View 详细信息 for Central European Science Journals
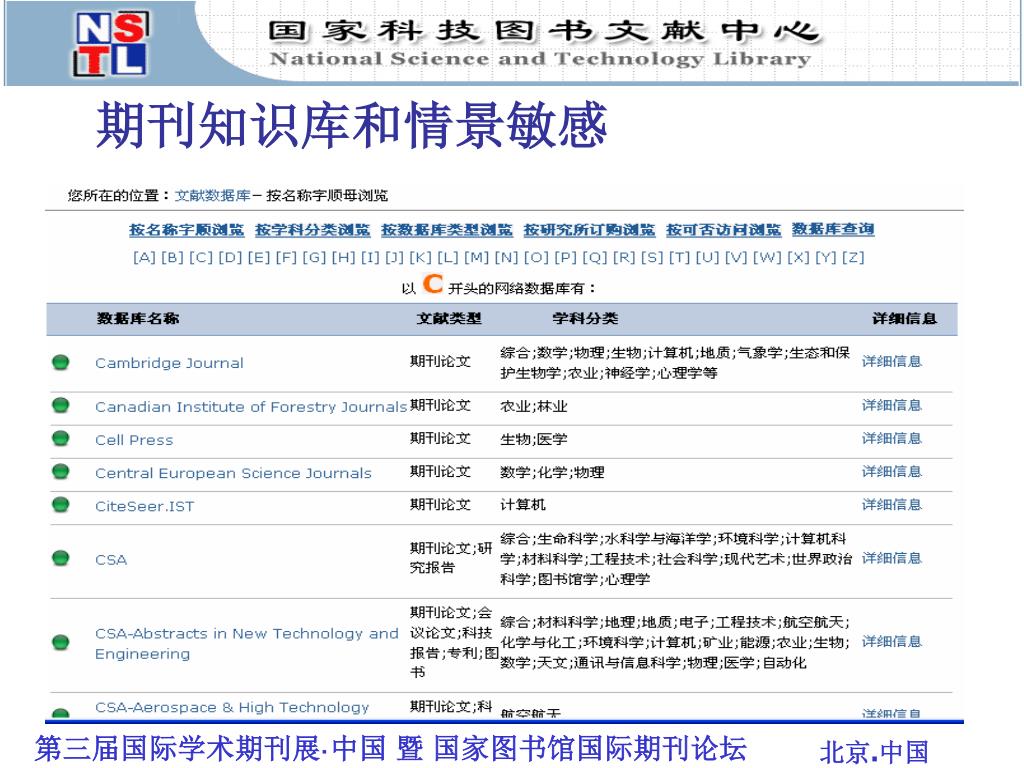Viewport: 1024px width, 768px height. 891,472
